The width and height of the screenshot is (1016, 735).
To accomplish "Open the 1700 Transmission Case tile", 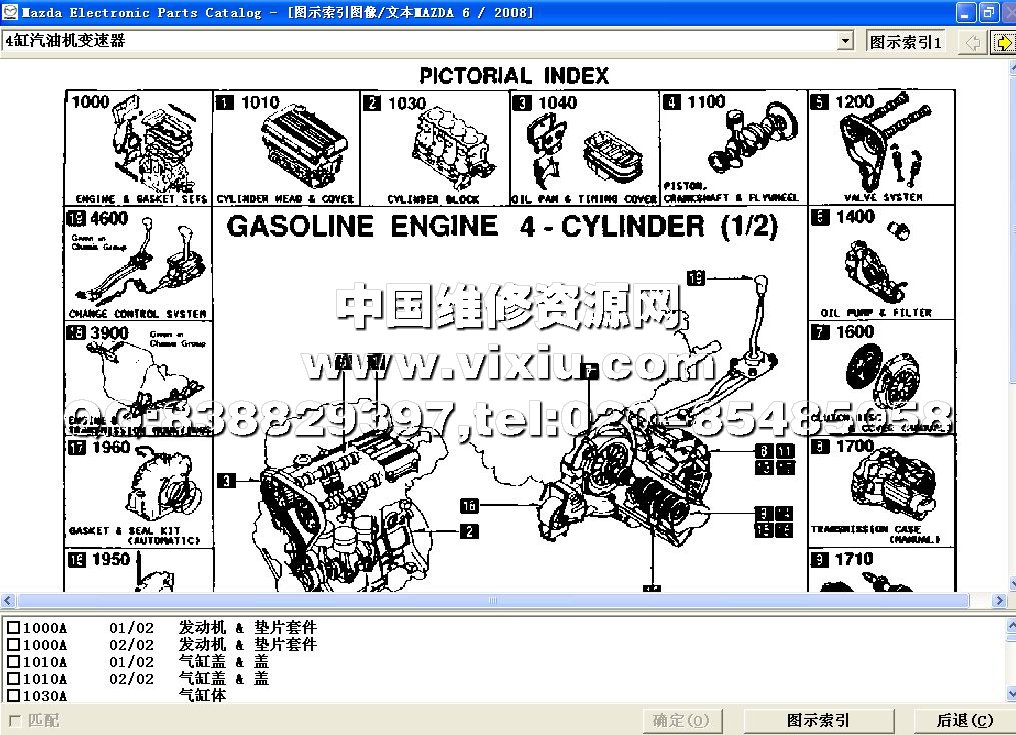I will 881,492.
